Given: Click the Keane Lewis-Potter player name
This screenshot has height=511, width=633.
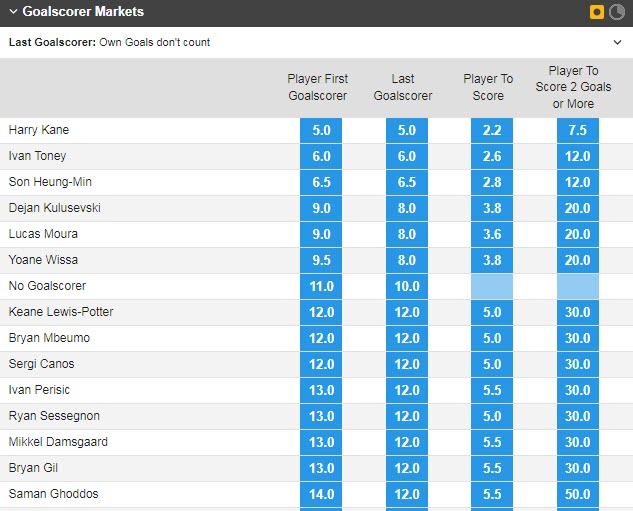Looking at the screenshot, I should tap(61, 312).
